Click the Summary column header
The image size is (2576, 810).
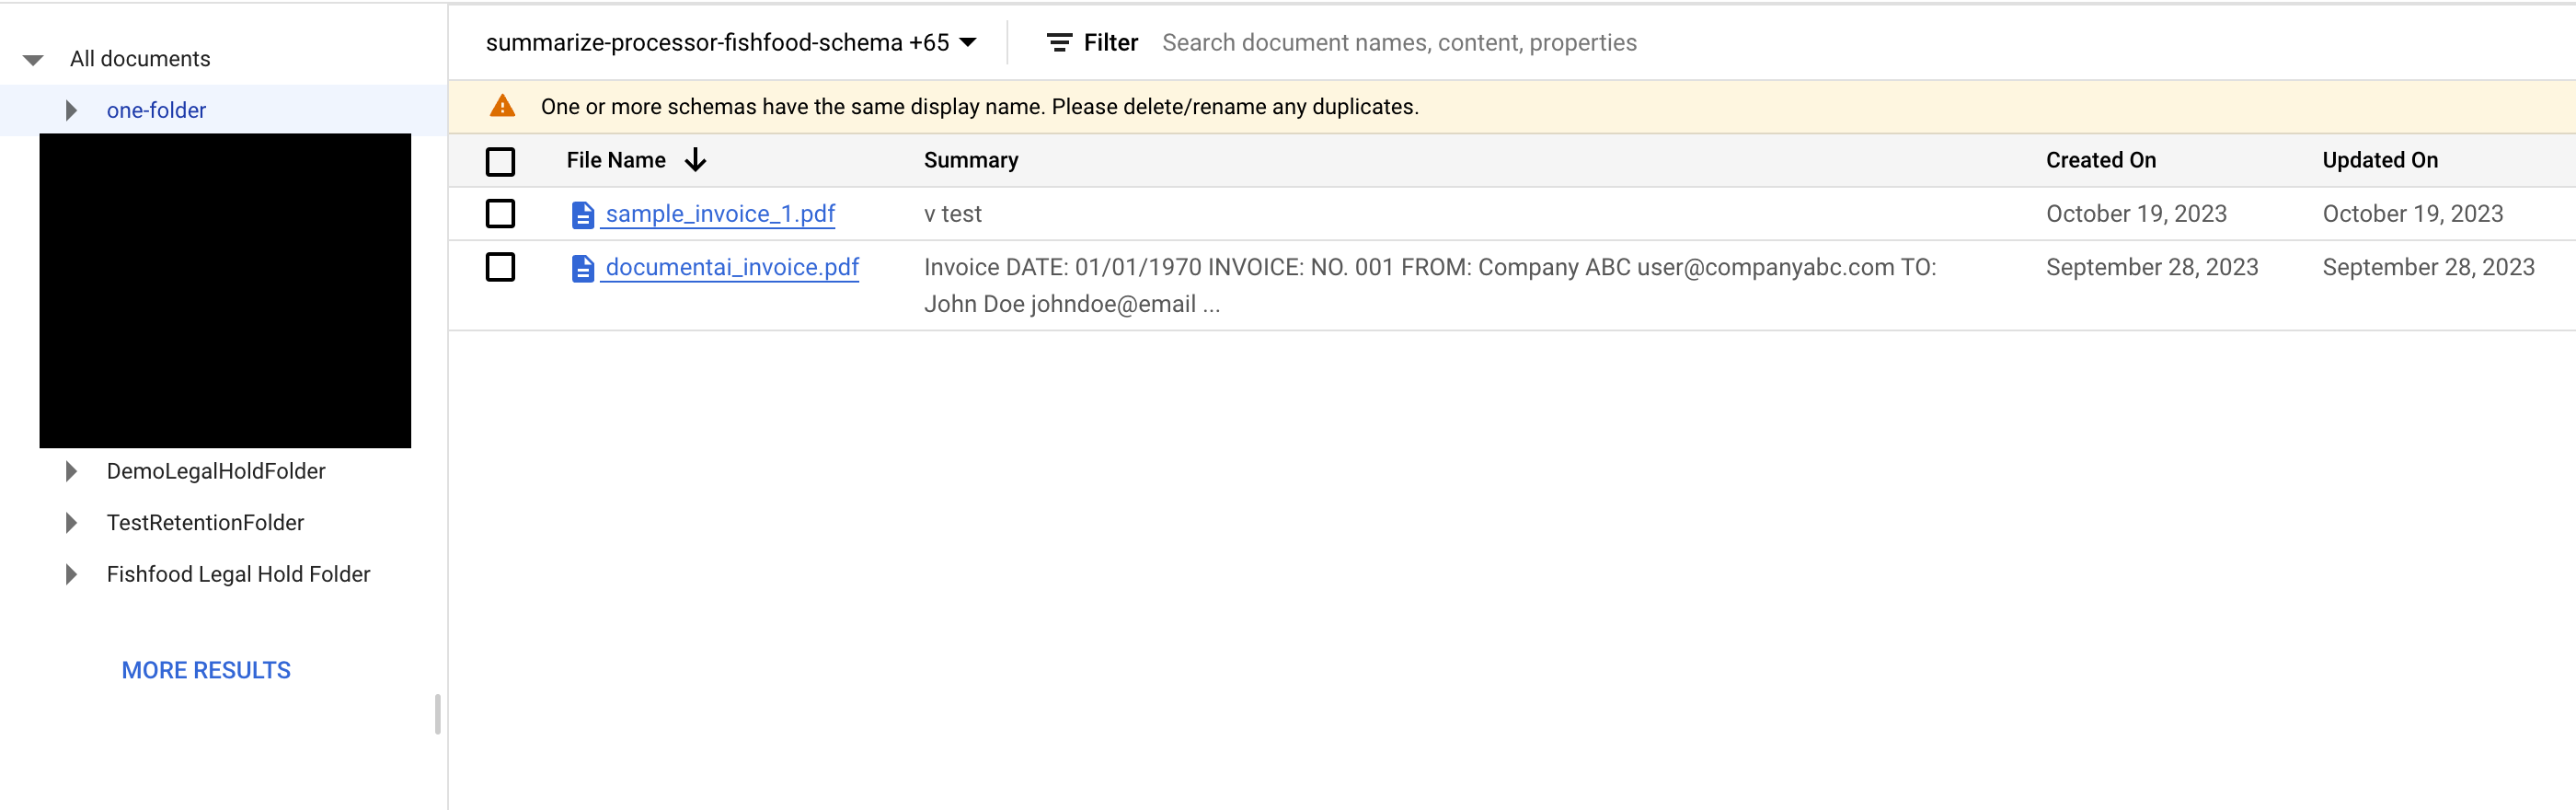pyautogui.click(x=970, y=160)
